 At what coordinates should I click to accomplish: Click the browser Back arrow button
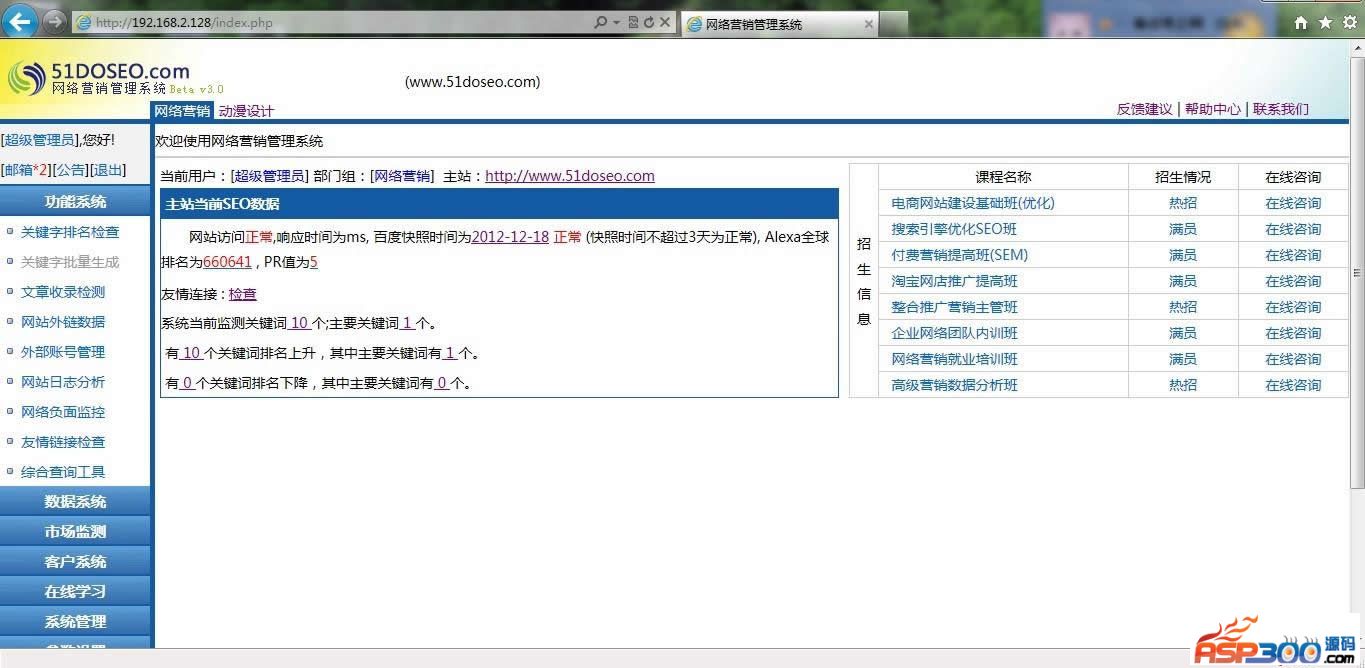click(x=20, y=21)
